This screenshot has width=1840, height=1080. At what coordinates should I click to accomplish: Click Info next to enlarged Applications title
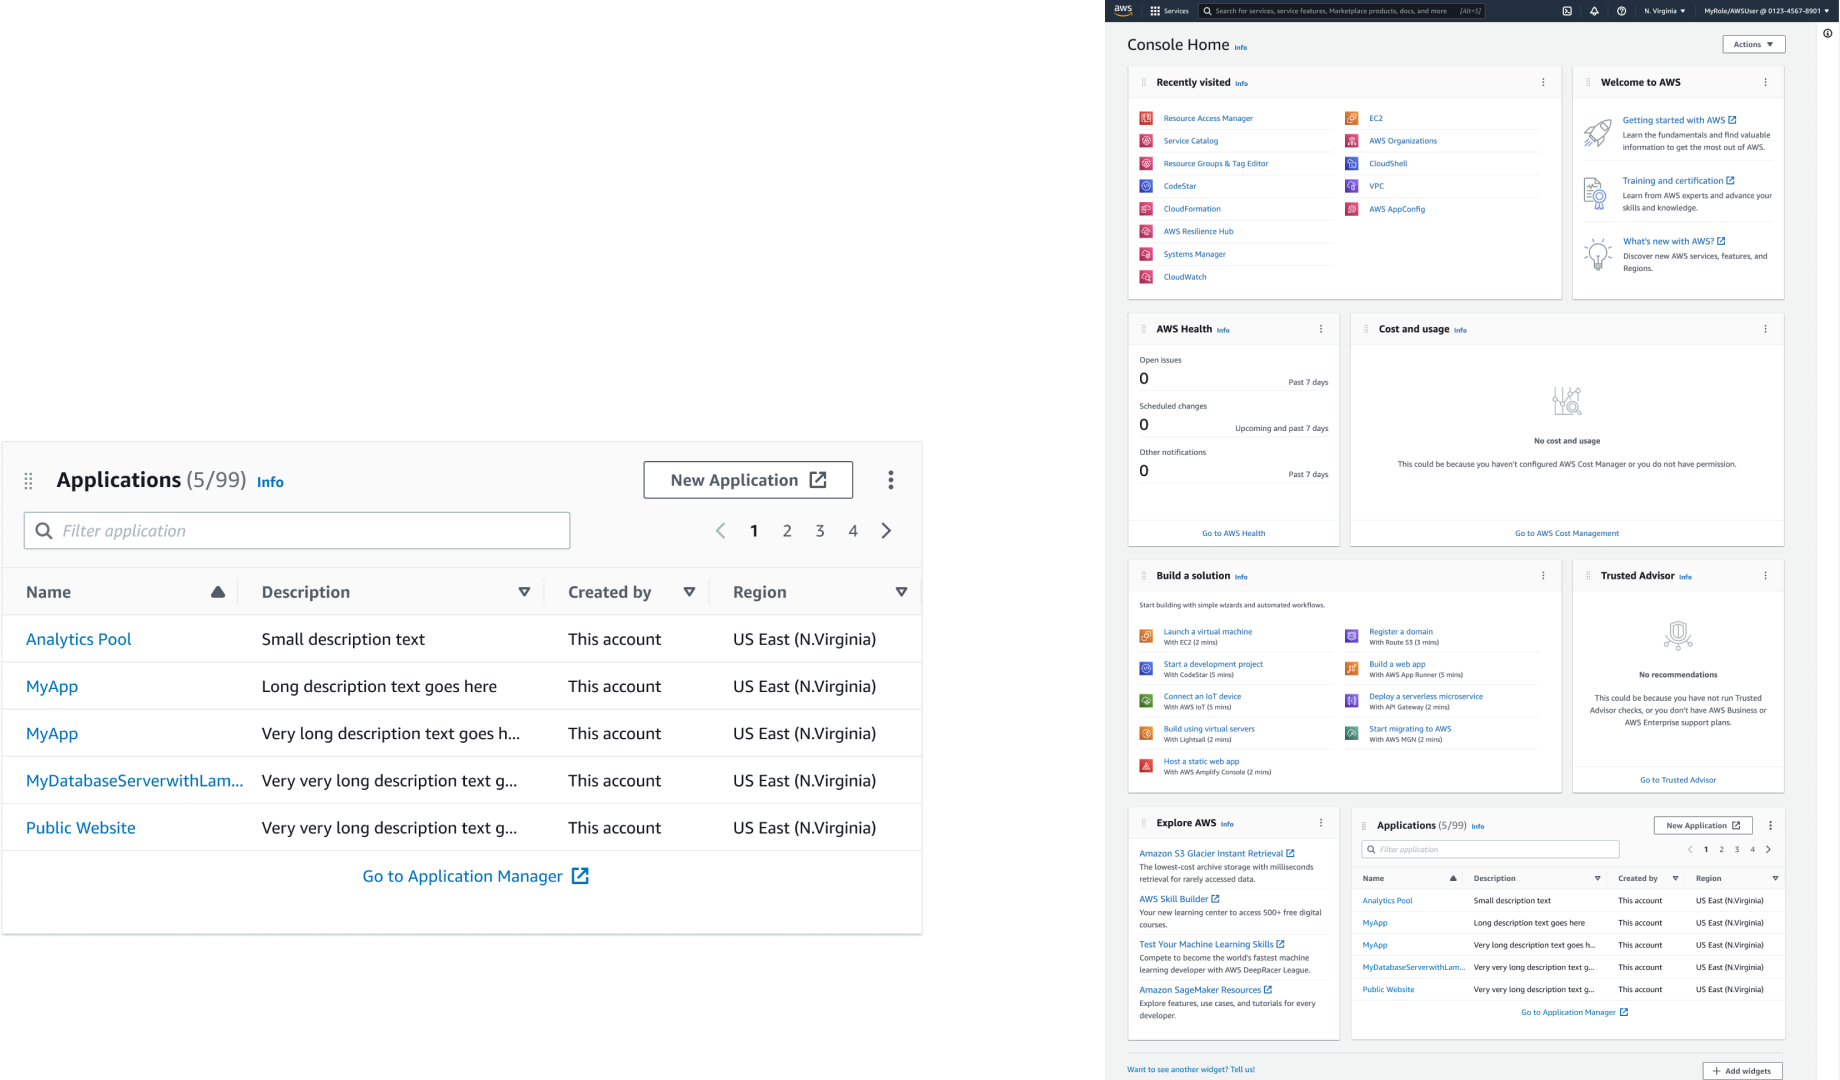tap(270, 482)
